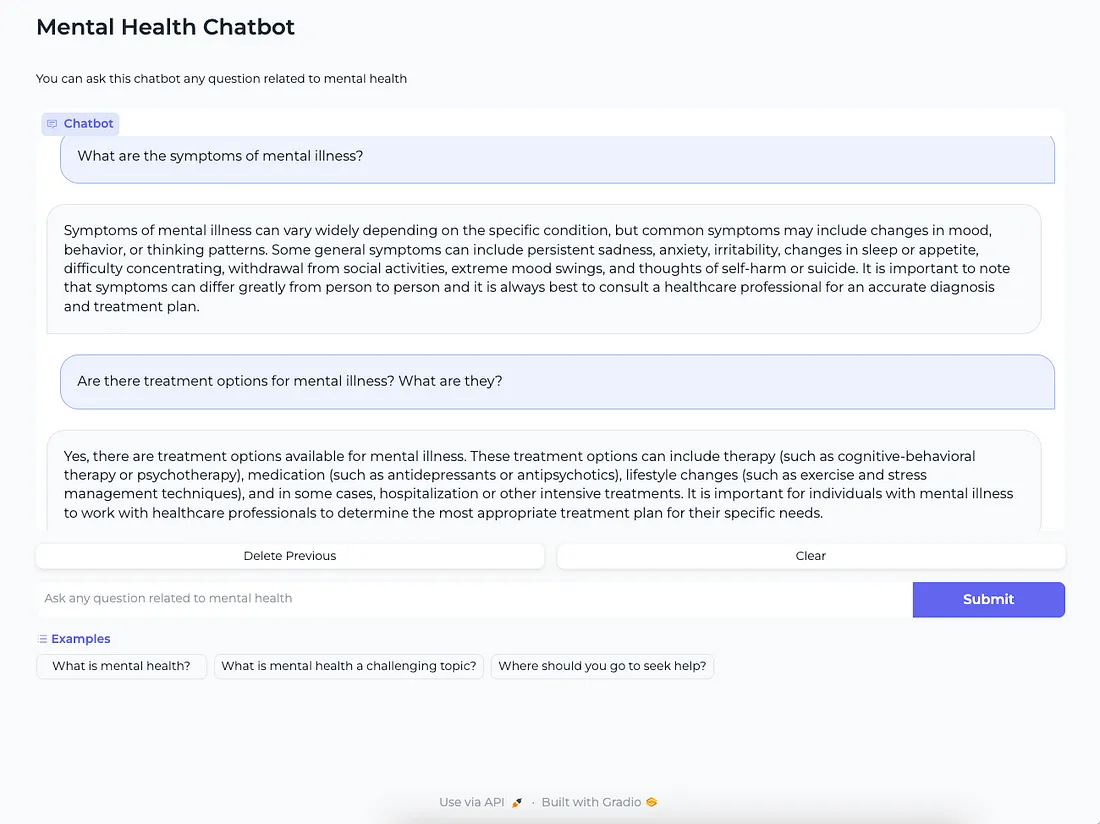Click the orange Gradio logo icon

652,802
